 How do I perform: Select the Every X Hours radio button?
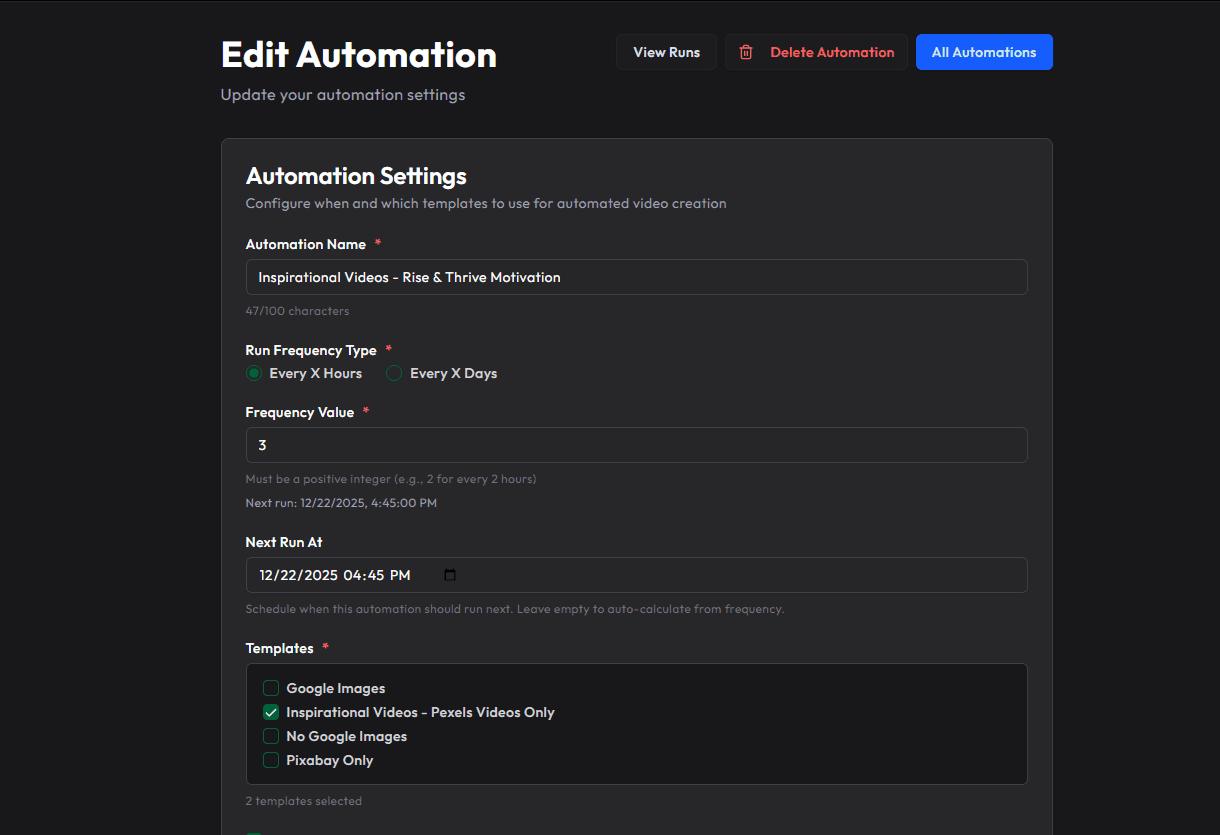tap(254, 373)
